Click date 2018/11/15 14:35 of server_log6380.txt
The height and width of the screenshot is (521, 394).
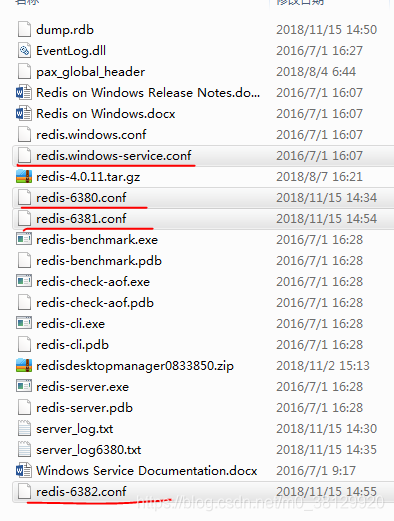pyautogui.click(x=327, y=450)
